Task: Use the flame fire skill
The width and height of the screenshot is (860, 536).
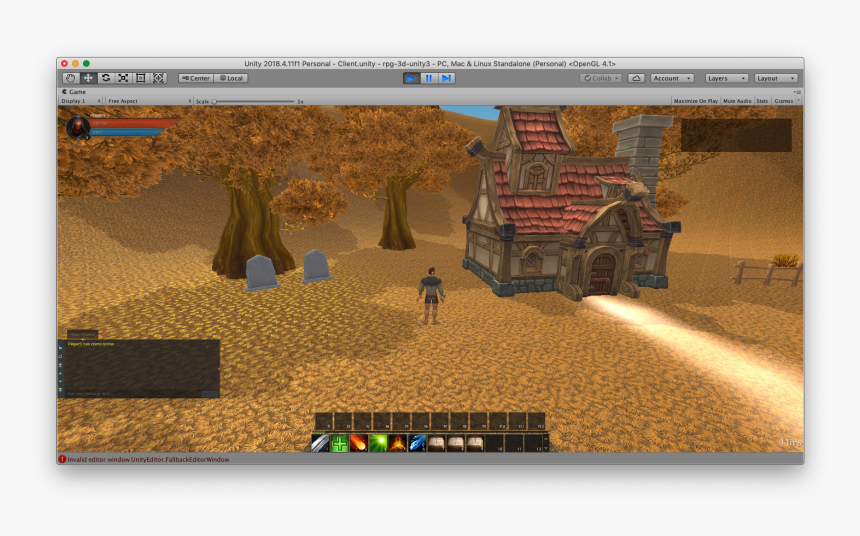Action: pyautogui.click(x=398, y=443)
